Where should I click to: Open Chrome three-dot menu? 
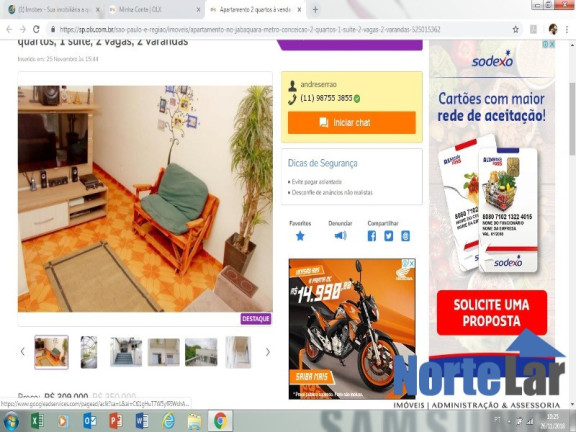[566, 29]
